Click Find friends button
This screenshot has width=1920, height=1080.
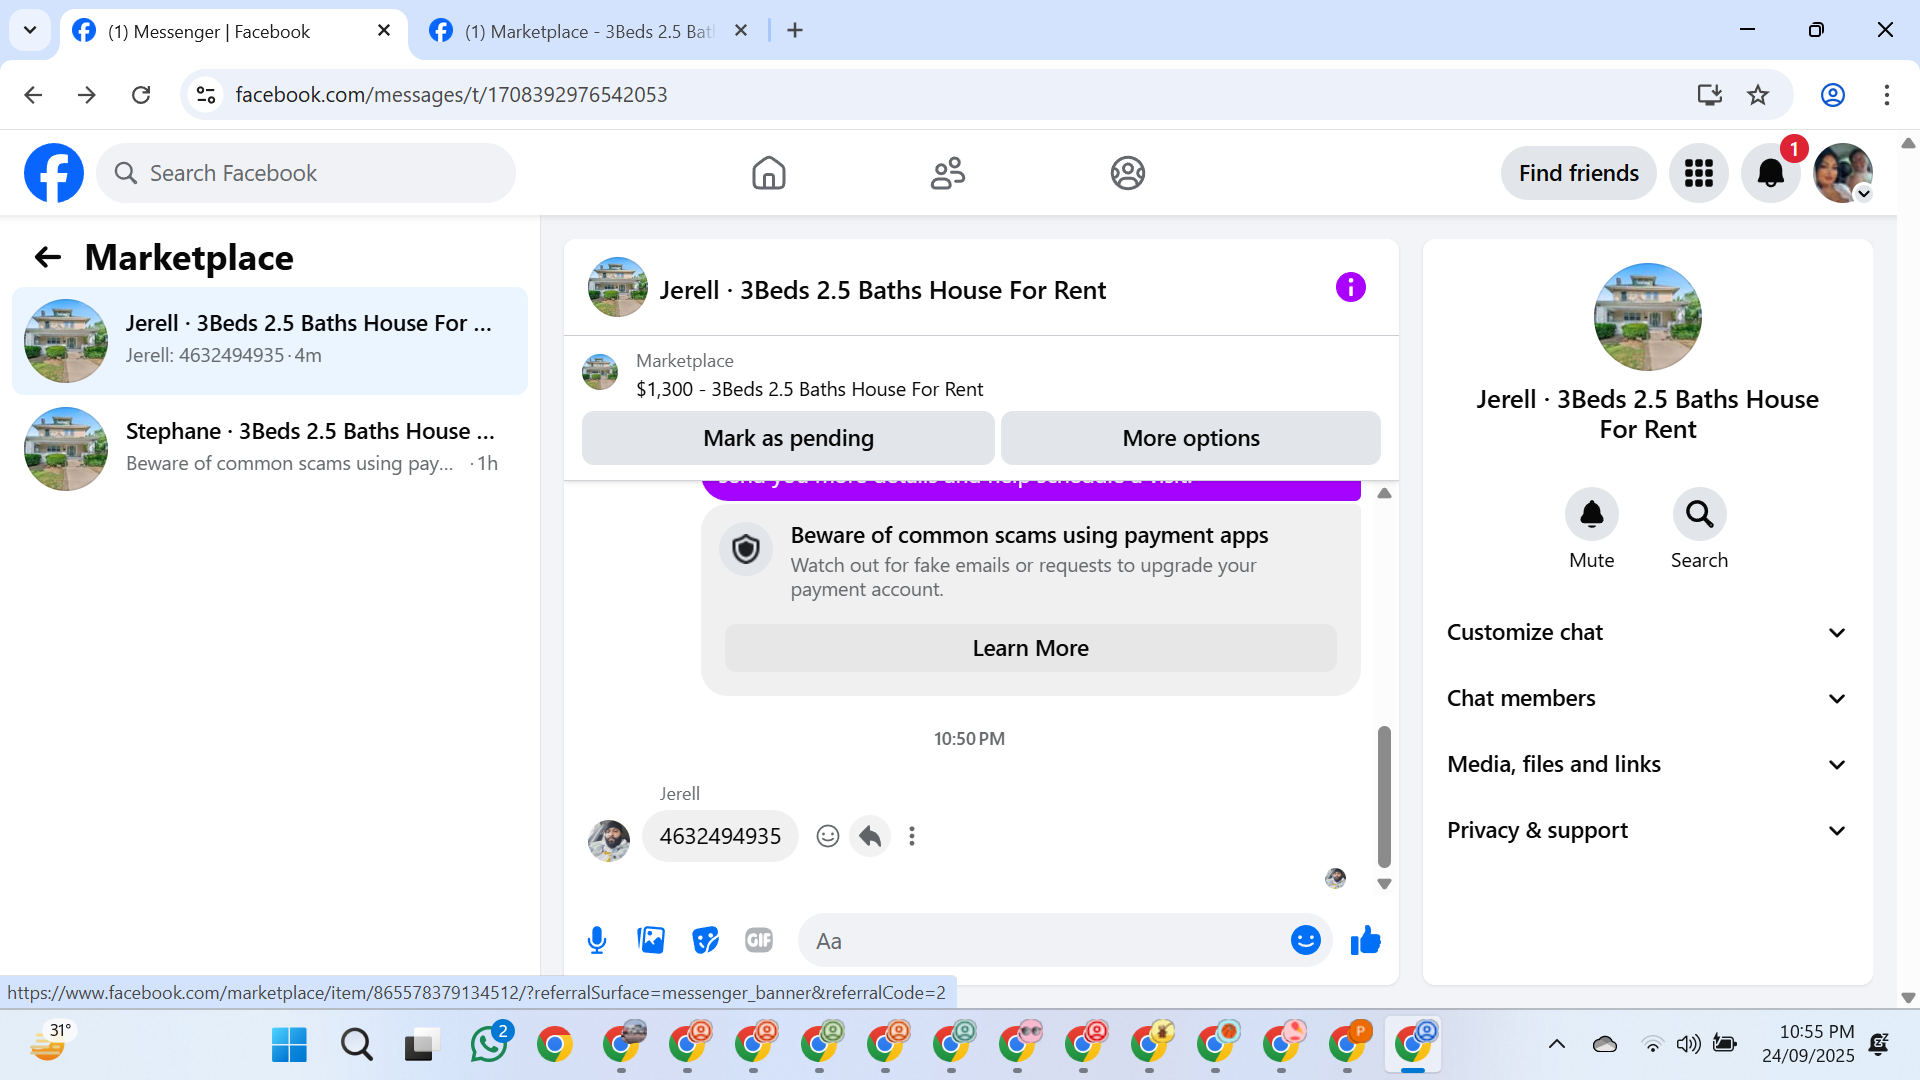click(x=1578, y=173)
